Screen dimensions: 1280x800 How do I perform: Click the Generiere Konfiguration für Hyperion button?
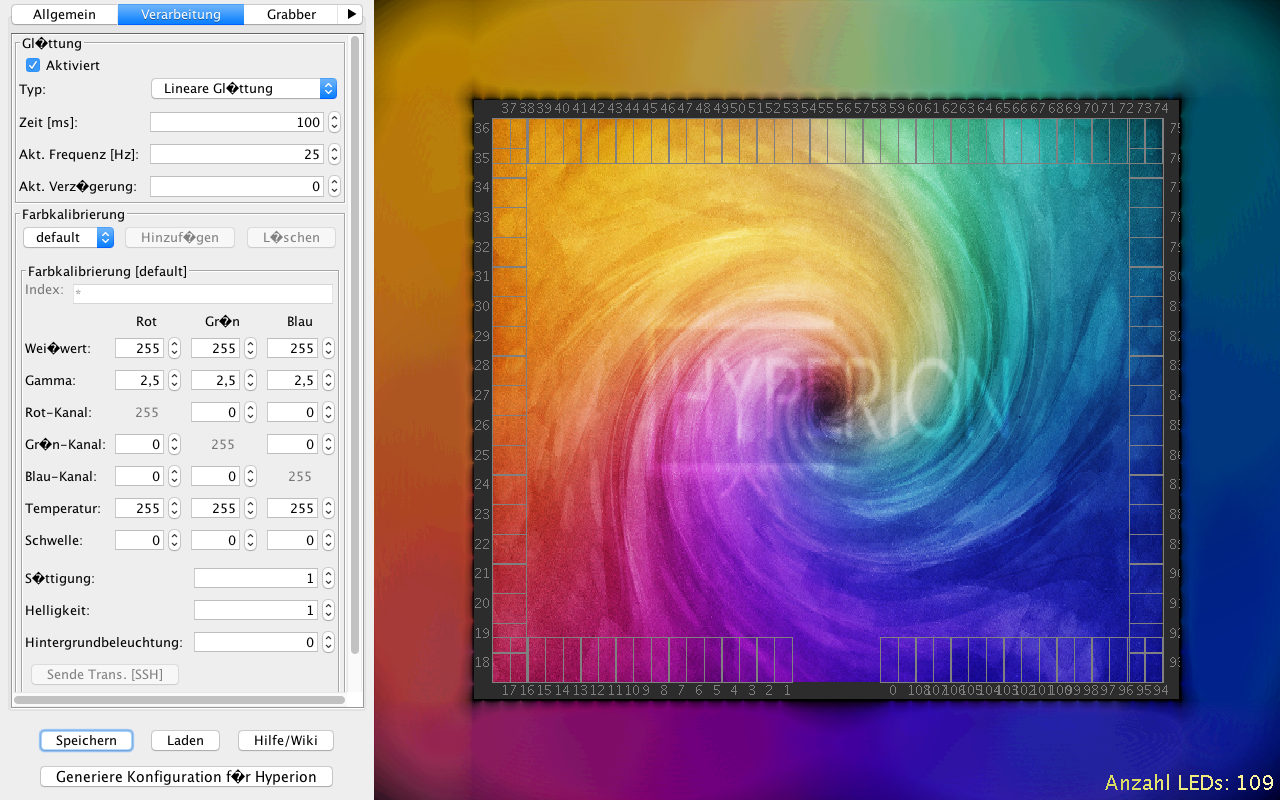(x=186, y=777)
